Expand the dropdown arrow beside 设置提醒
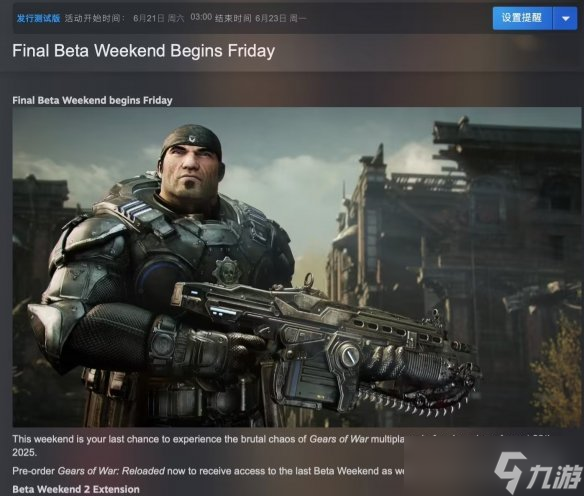 (x=565, y=18)
